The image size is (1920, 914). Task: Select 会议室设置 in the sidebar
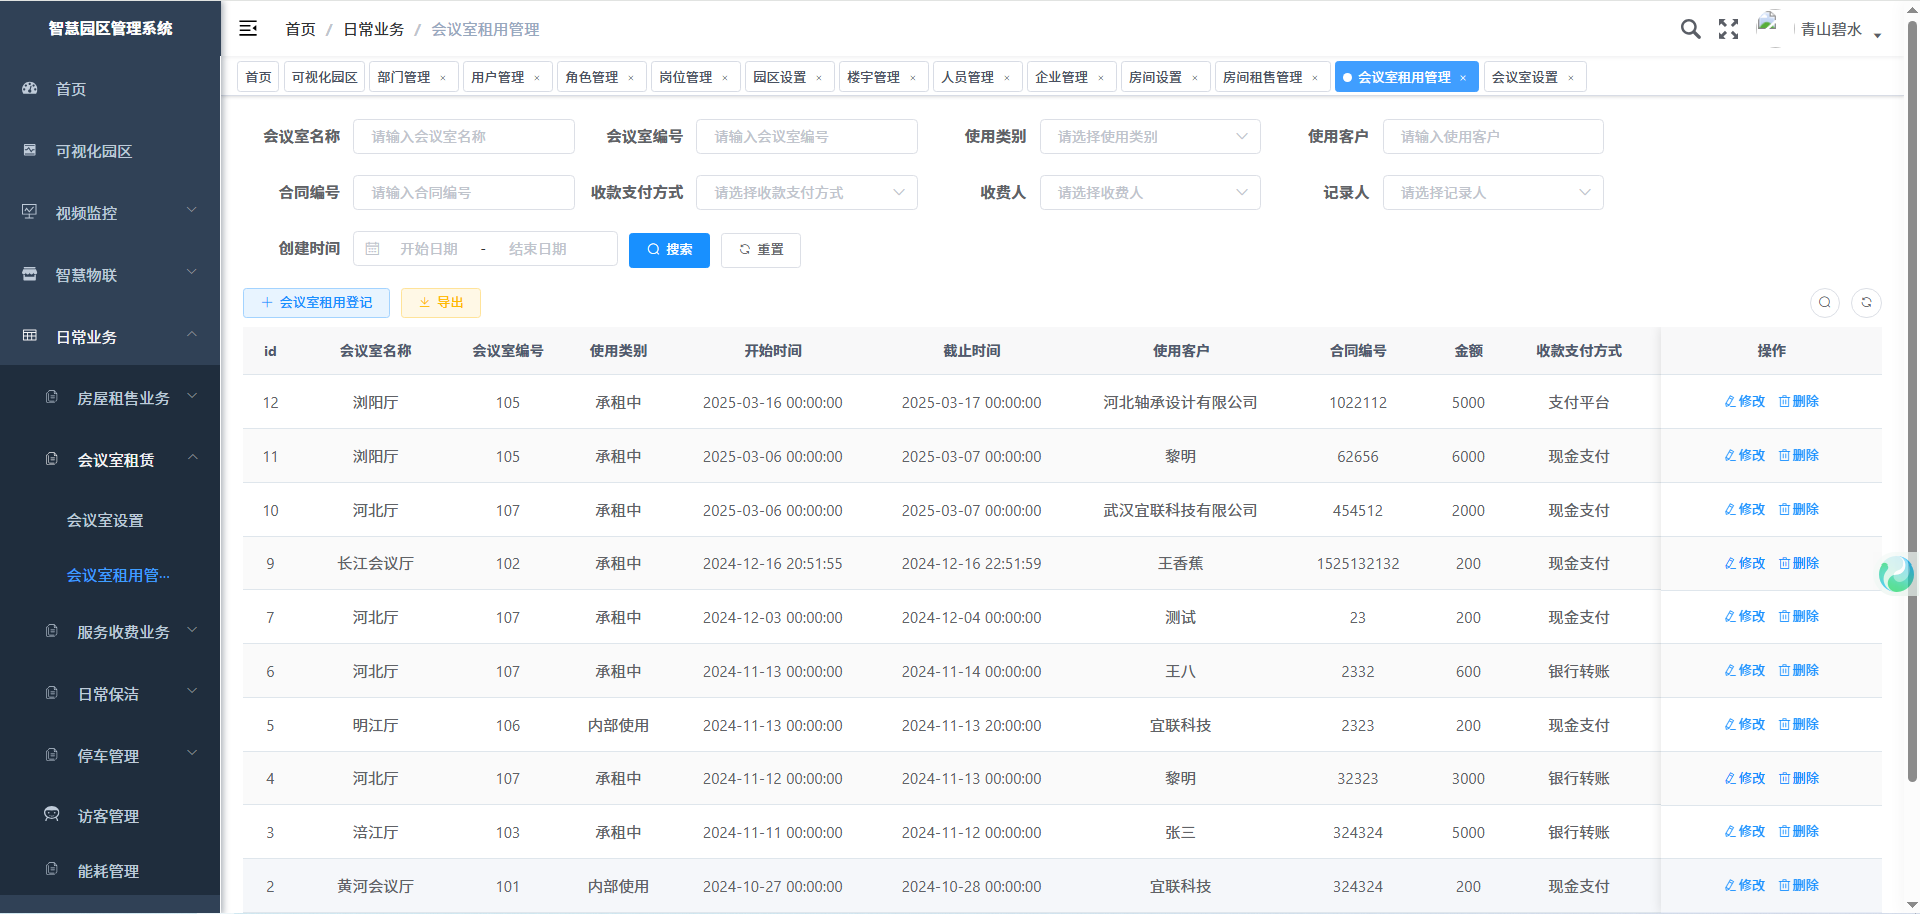click(x=105, y=520)
